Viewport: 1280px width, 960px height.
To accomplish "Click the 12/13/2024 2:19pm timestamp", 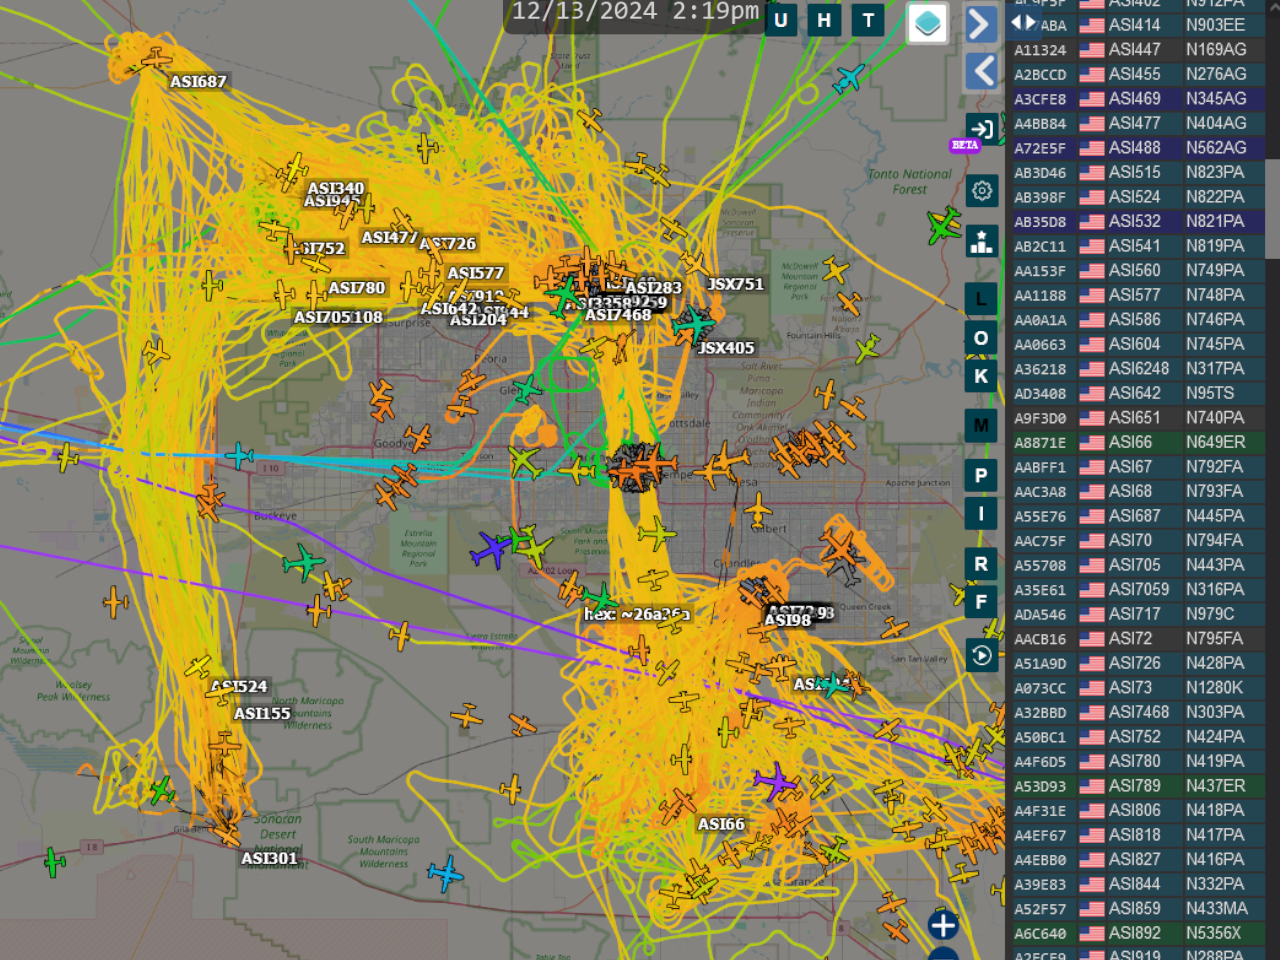I will (x=635, y=13).
